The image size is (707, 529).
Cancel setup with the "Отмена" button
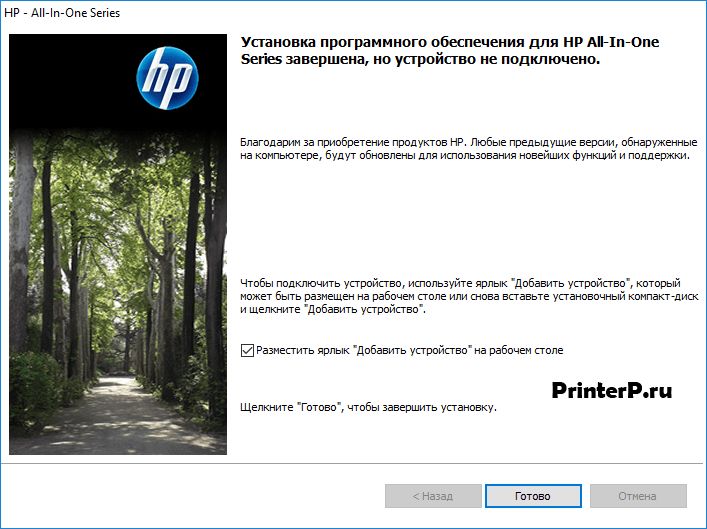[x=637, y=496]
